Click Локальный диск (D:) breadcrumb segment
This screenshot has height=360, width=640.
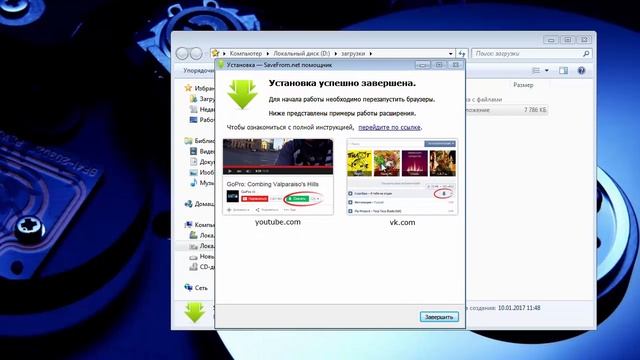click(301, 53)
